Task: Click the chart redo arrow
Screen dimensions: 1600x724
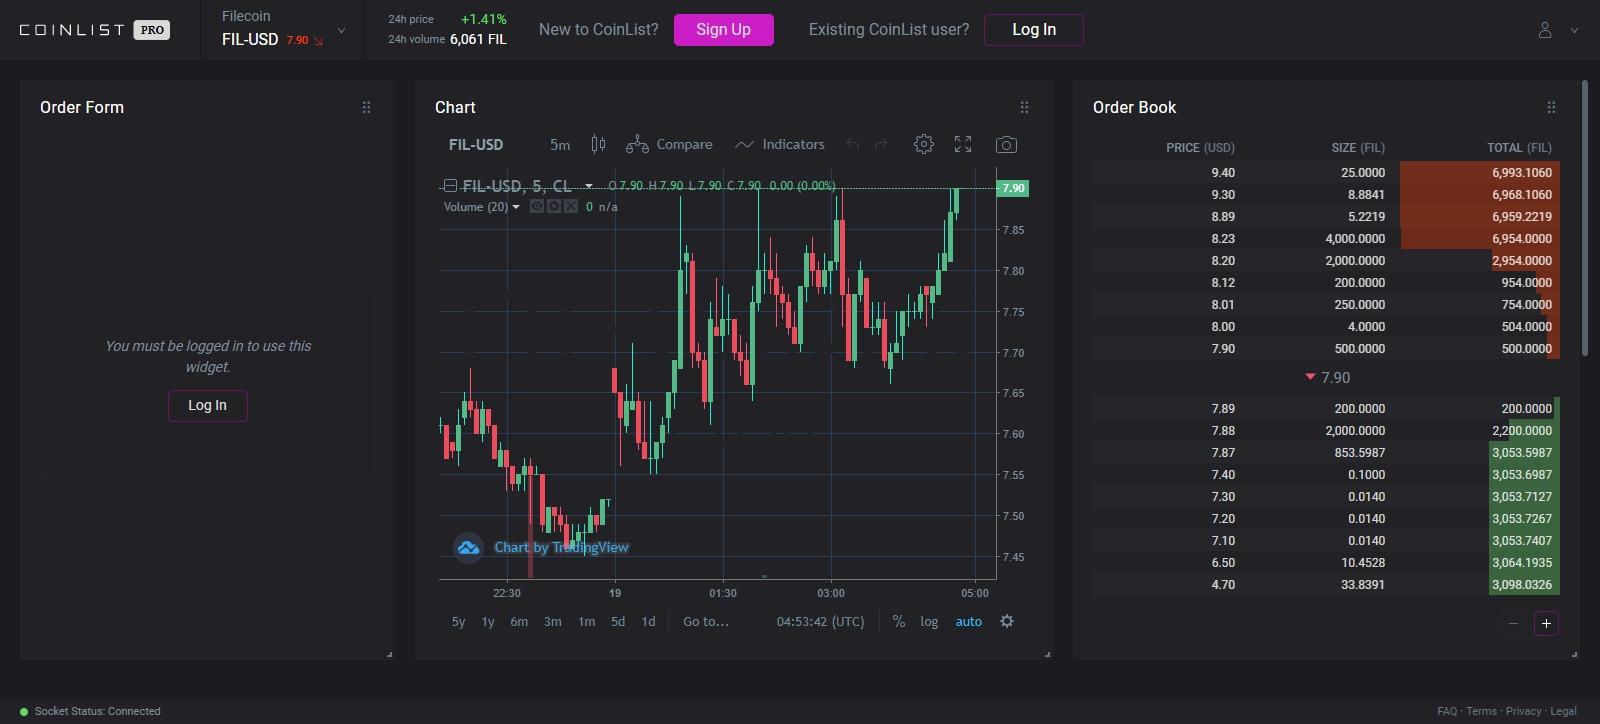Action: [x=881, y=145]
